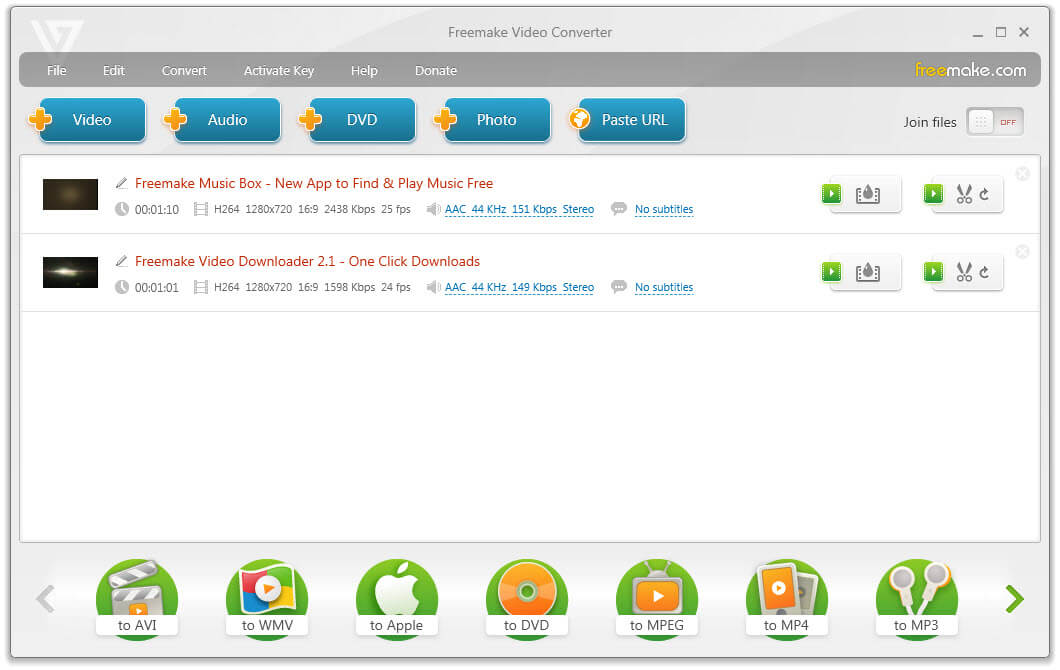
Task: Remove Freemake Music Box from the list
Action: click(x=1023, y=174)
